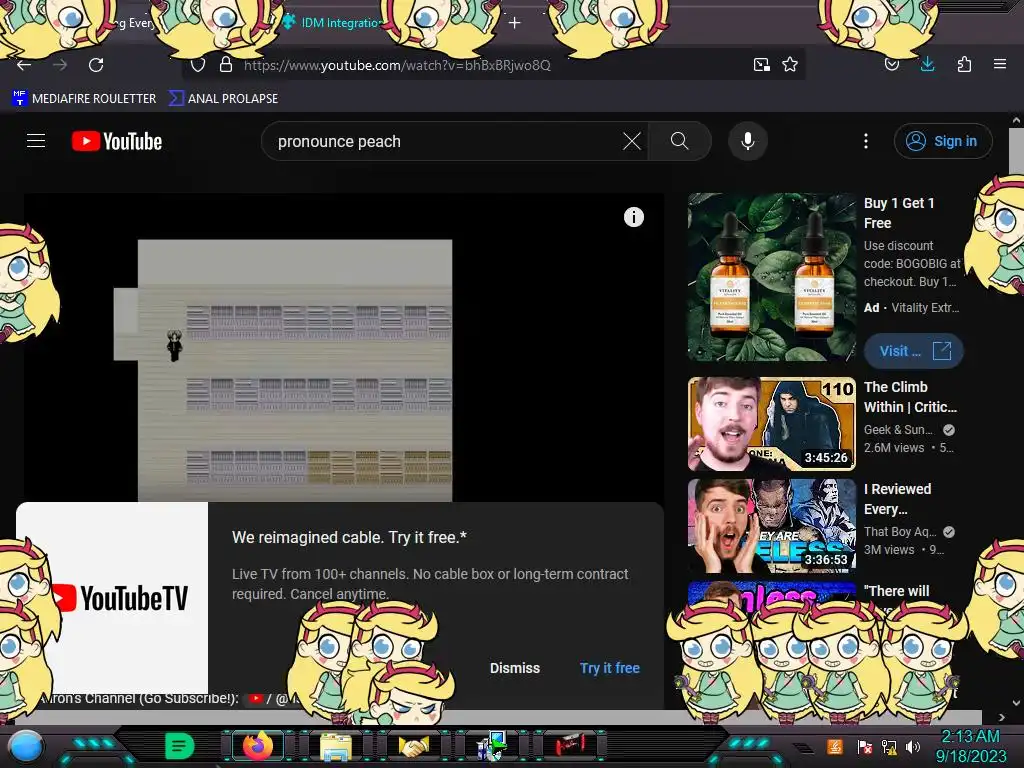The height and width of the screenshot is (768, 1024).
Task: Reload the page with the refresh icon
Action: click(96, 65)
